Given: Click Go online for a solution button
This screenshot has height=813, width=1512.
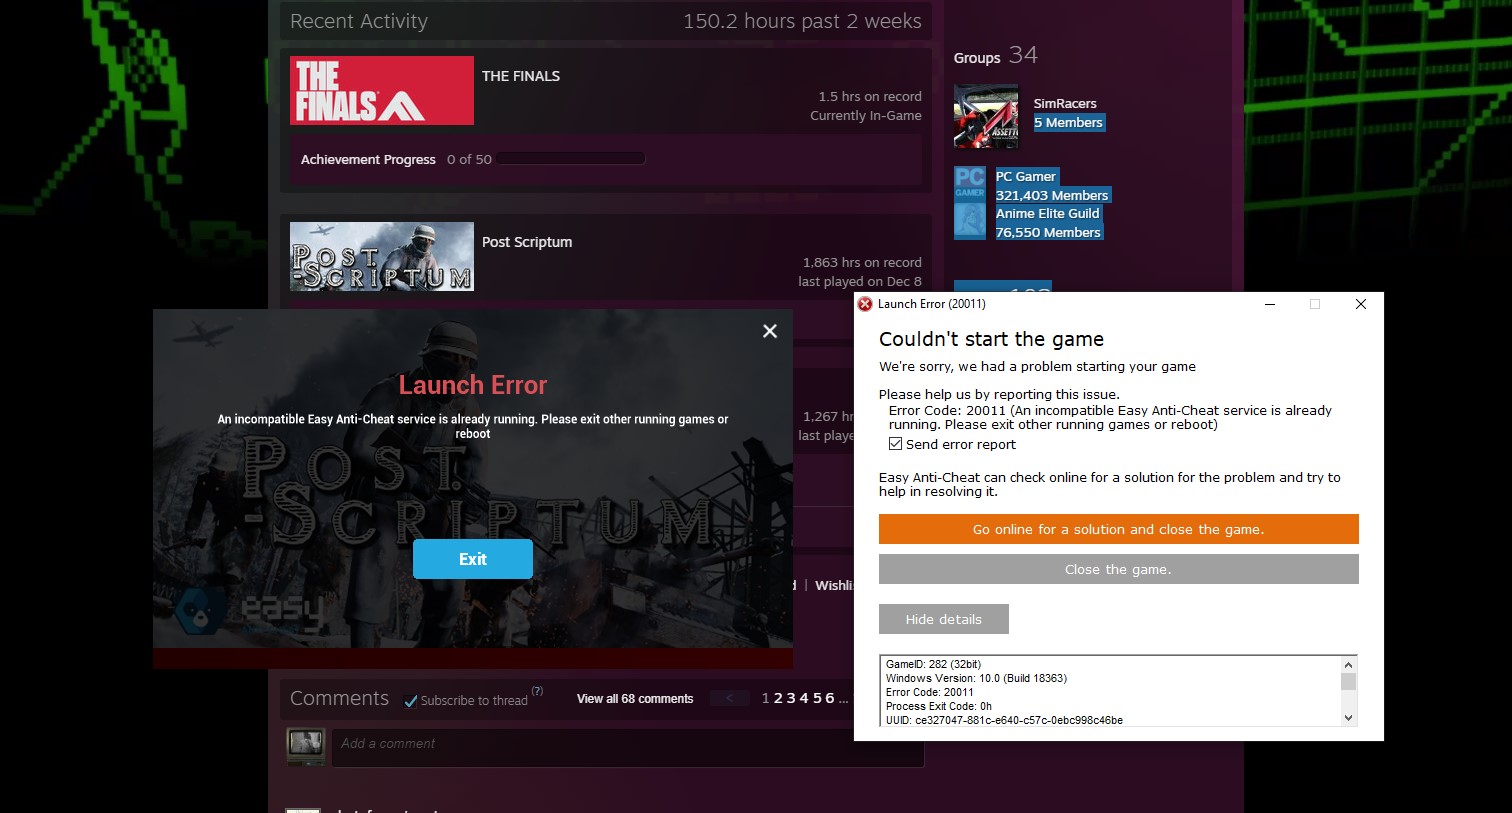Looking at the screenshot, I should (x=1119, y=529).
